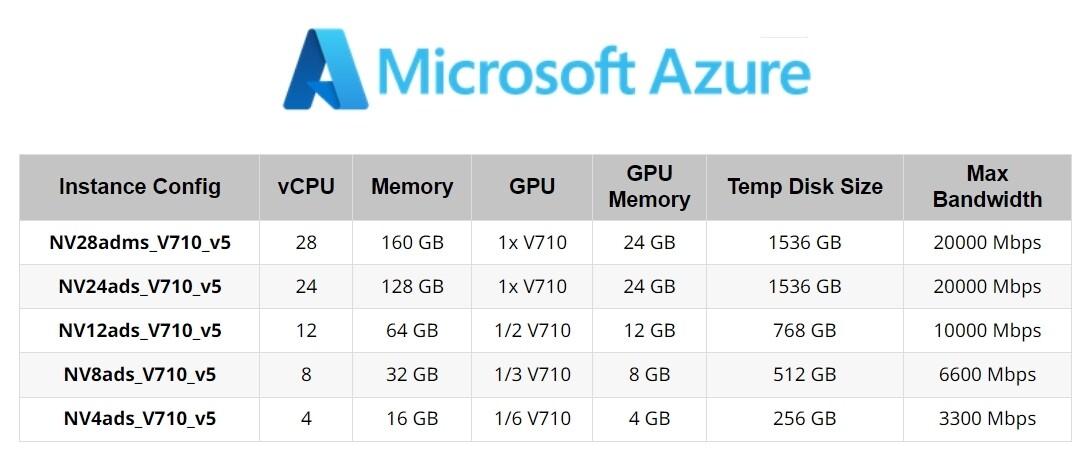Click the vCPU column header
Viewport: 1090px width, 472px height.
pos(306,187)
